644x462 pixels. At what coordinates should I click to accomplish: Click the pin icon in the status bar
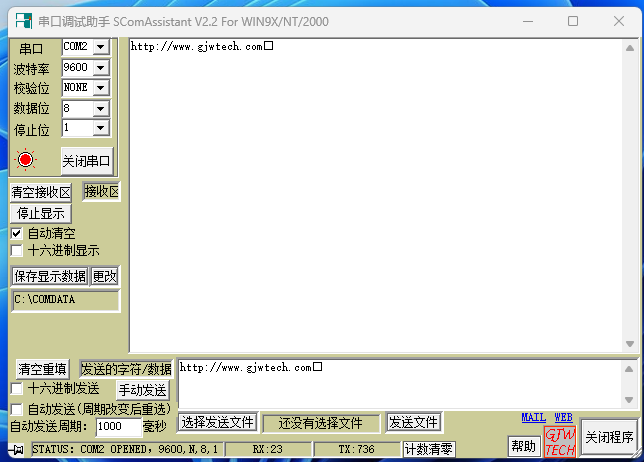17,450
